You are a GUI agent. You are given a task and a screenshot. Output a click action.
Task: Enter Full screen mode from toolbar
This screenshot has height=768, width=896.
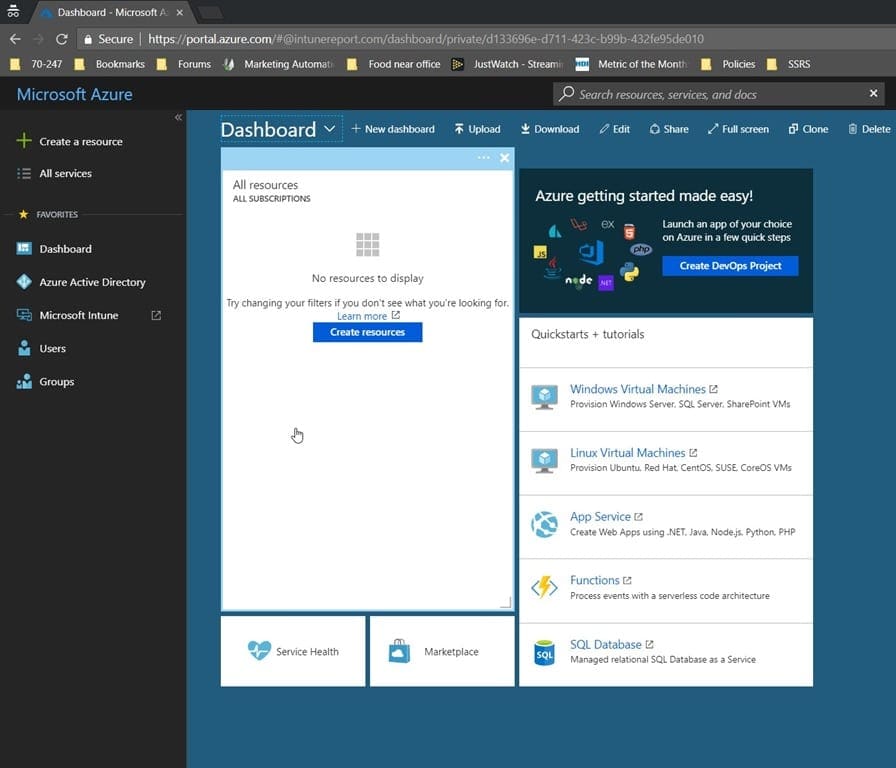point(738,129)
